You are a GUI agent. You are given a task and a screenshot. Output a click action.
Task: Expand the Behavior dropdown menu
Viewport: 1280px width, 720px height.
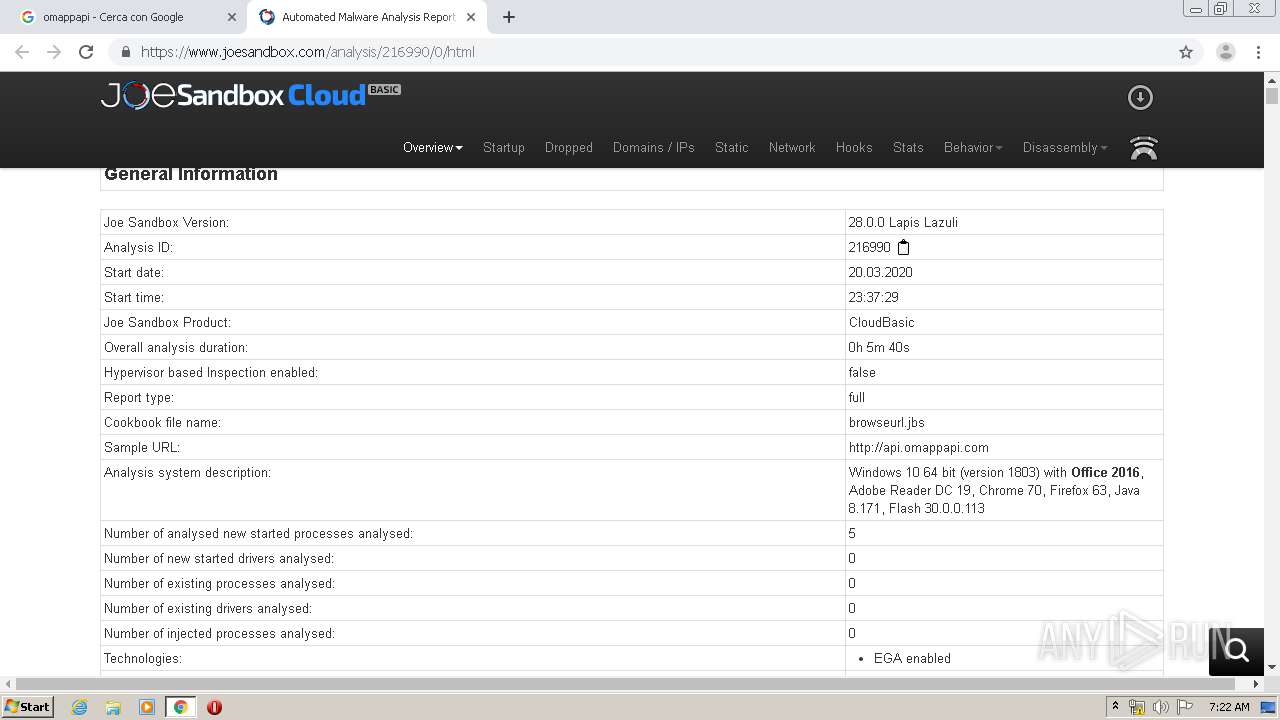(973, 147)
